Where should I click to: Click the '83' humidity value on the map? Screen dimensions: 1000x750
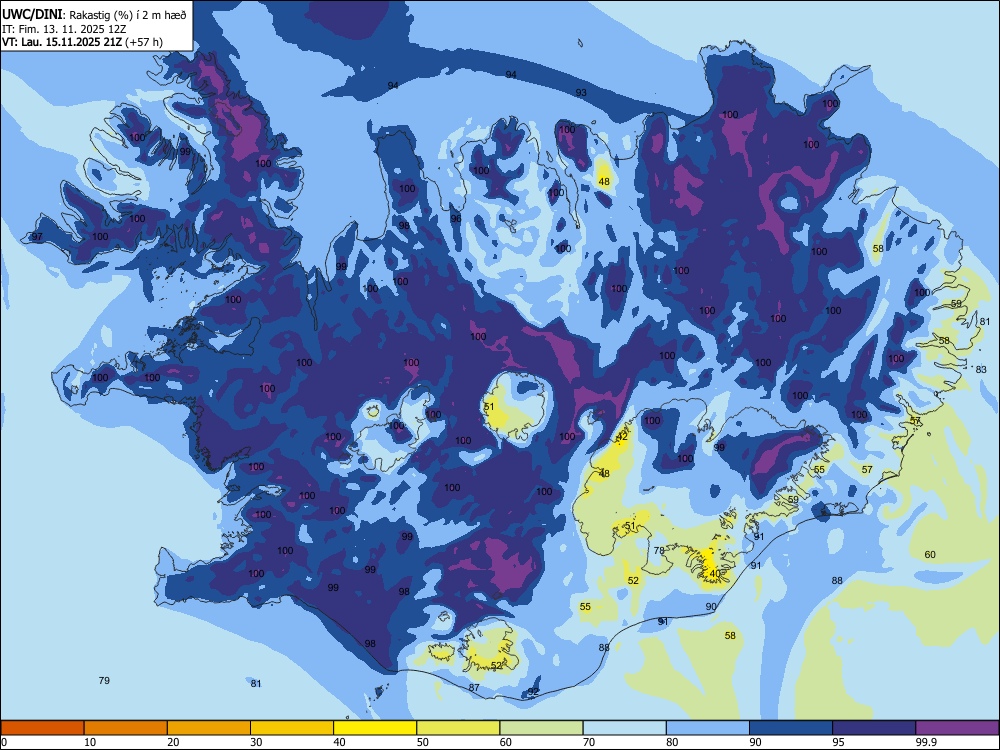(982, 369)
